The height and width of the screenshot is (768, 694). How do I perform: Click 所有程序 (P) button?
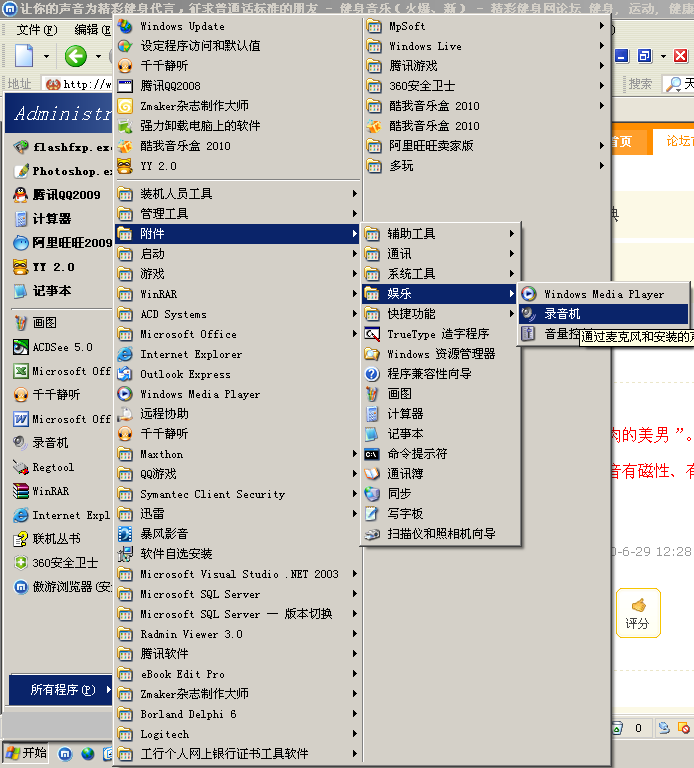click(x=61, y=690)
